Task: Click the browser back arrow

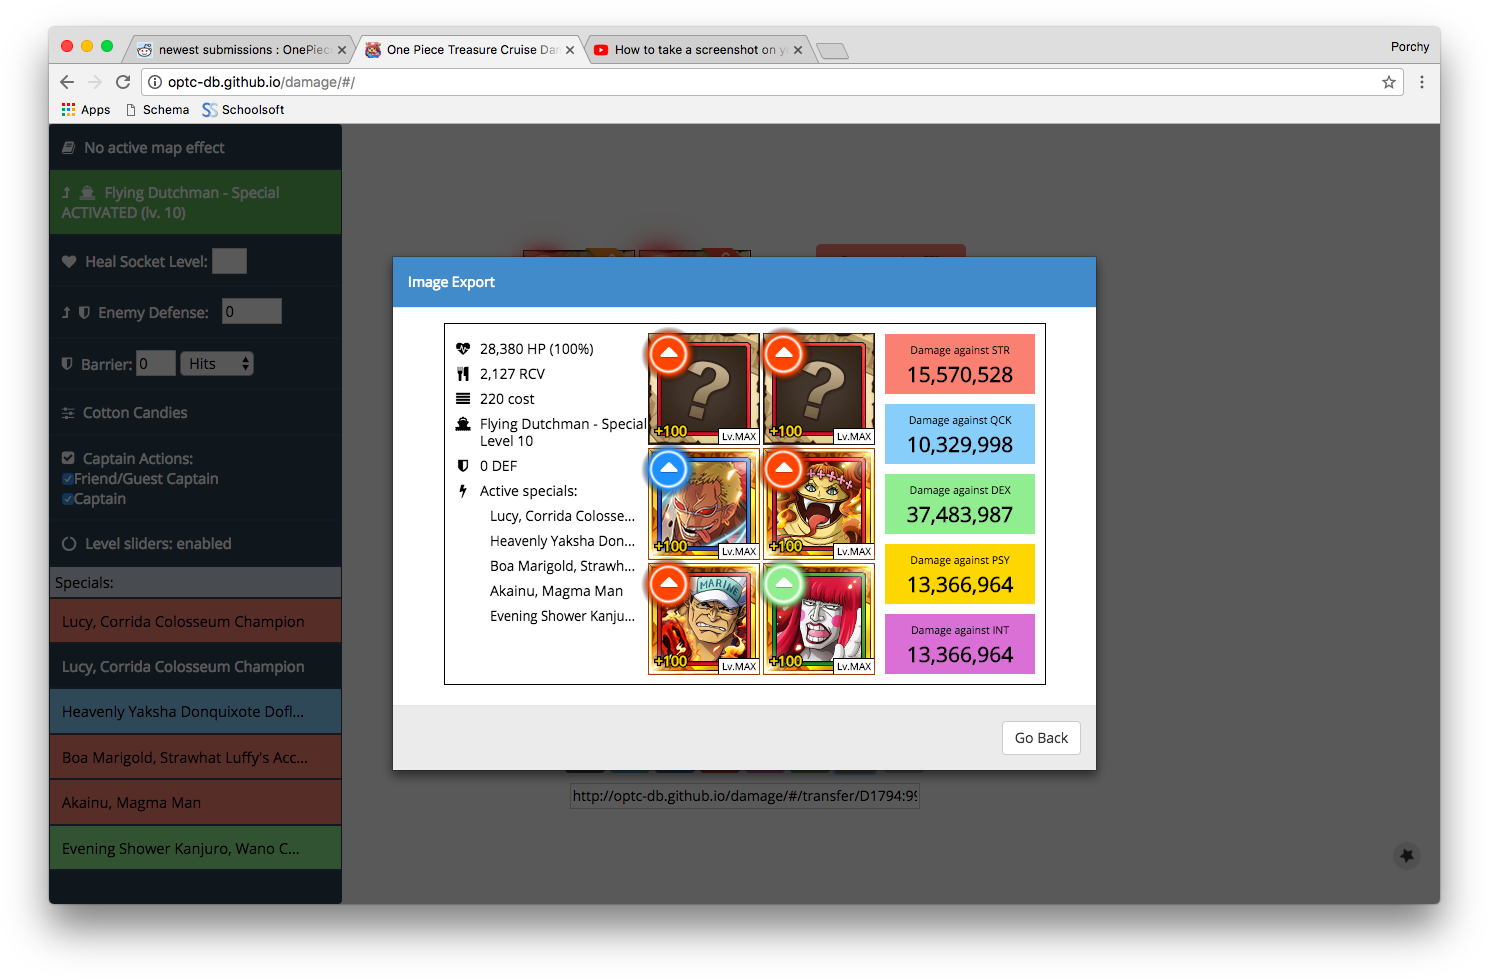Action: [67, 82]
